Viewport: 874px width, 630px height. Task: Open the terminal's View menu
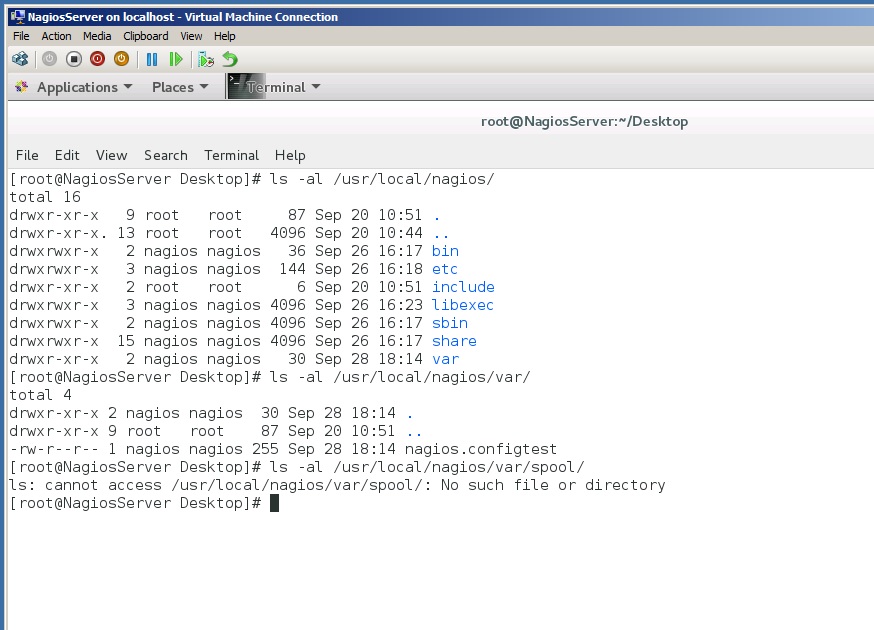(111, 155)
